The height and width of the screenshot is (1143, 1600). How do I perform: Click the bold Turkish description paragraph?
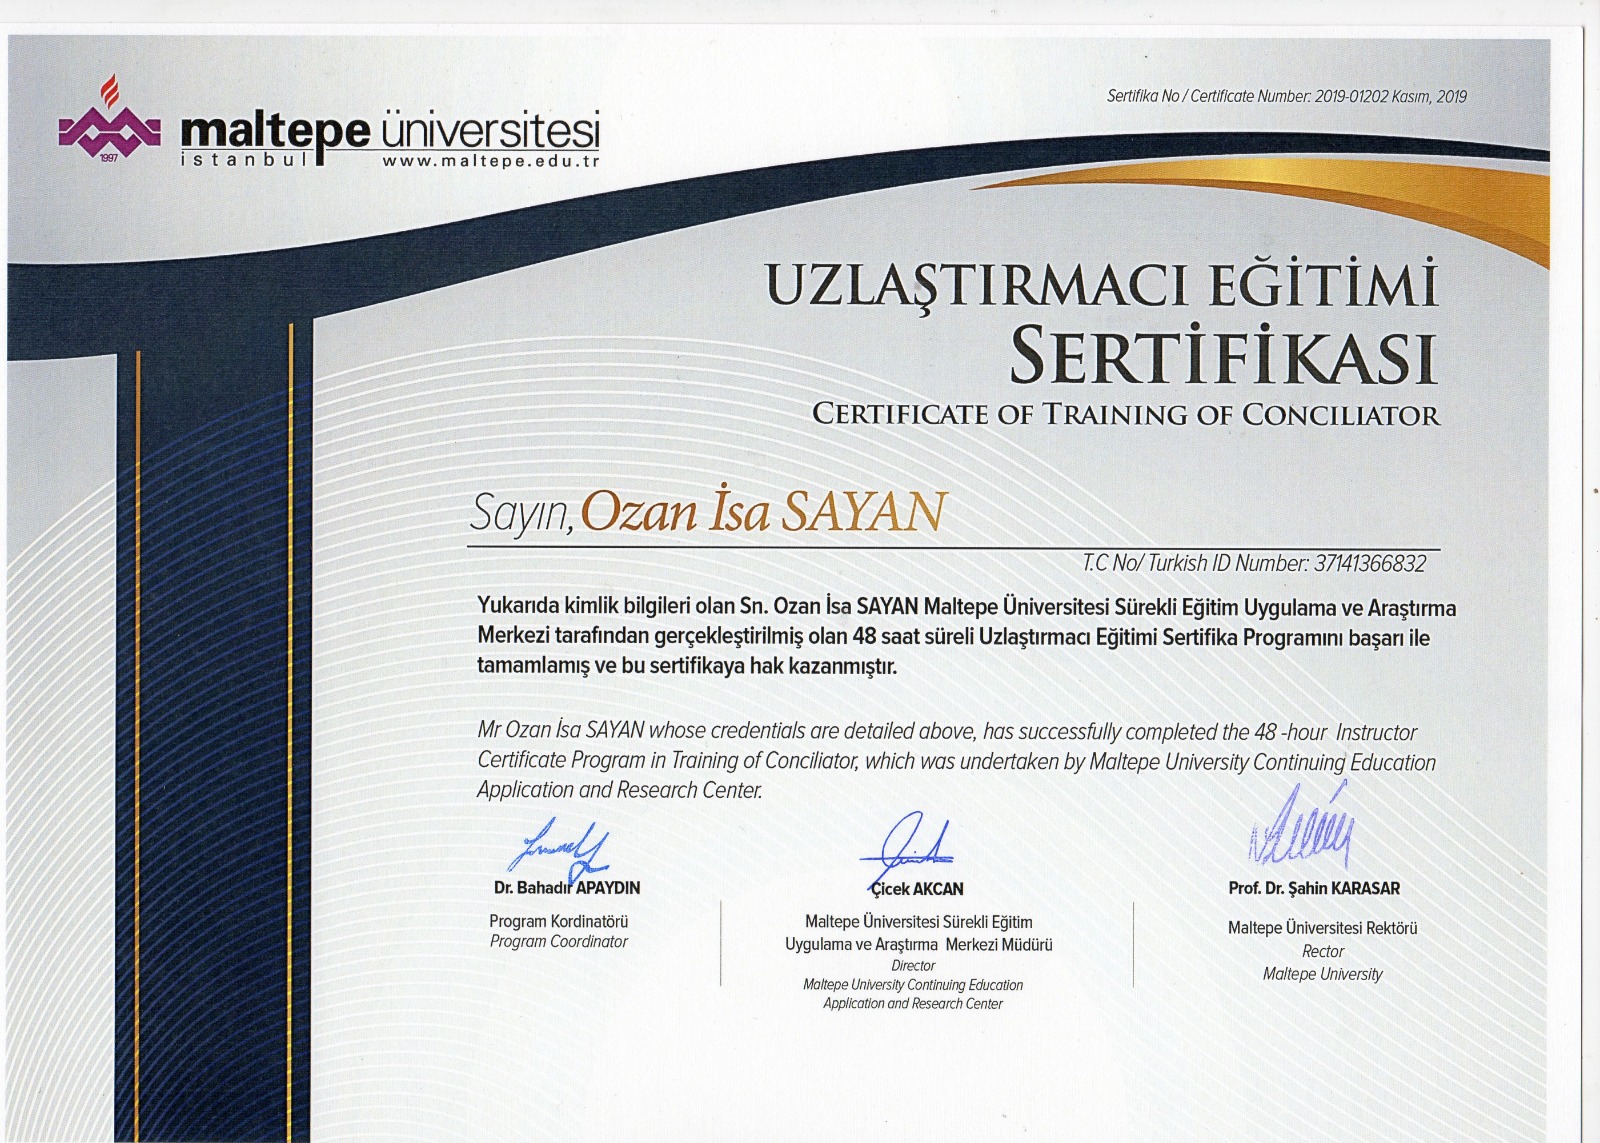click(x=966, y=637)
